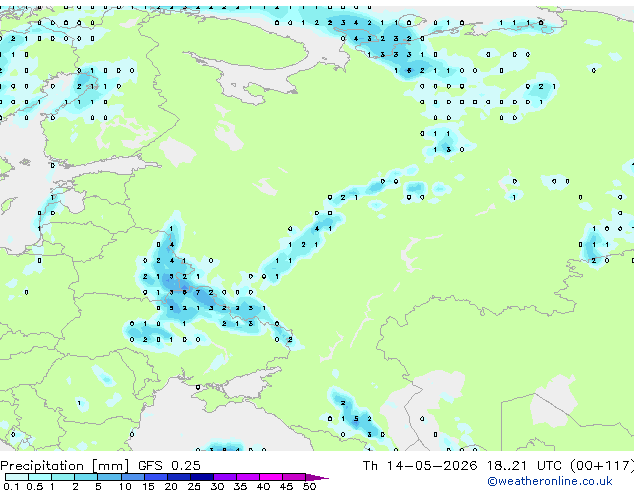Click the legend label '10'
This screenshot has width=634, height=490.
pos(125,486)
